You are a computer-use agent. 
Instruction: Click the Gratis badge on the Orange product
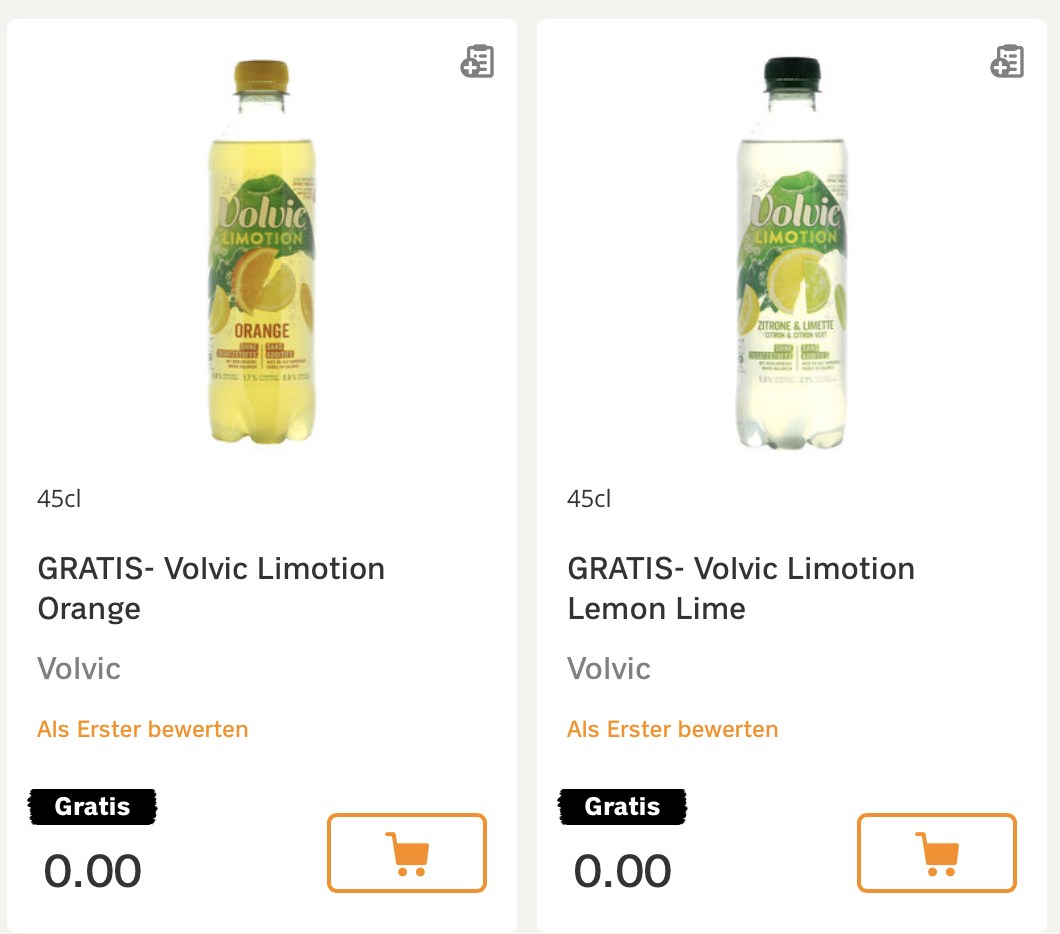click(92, 806)
